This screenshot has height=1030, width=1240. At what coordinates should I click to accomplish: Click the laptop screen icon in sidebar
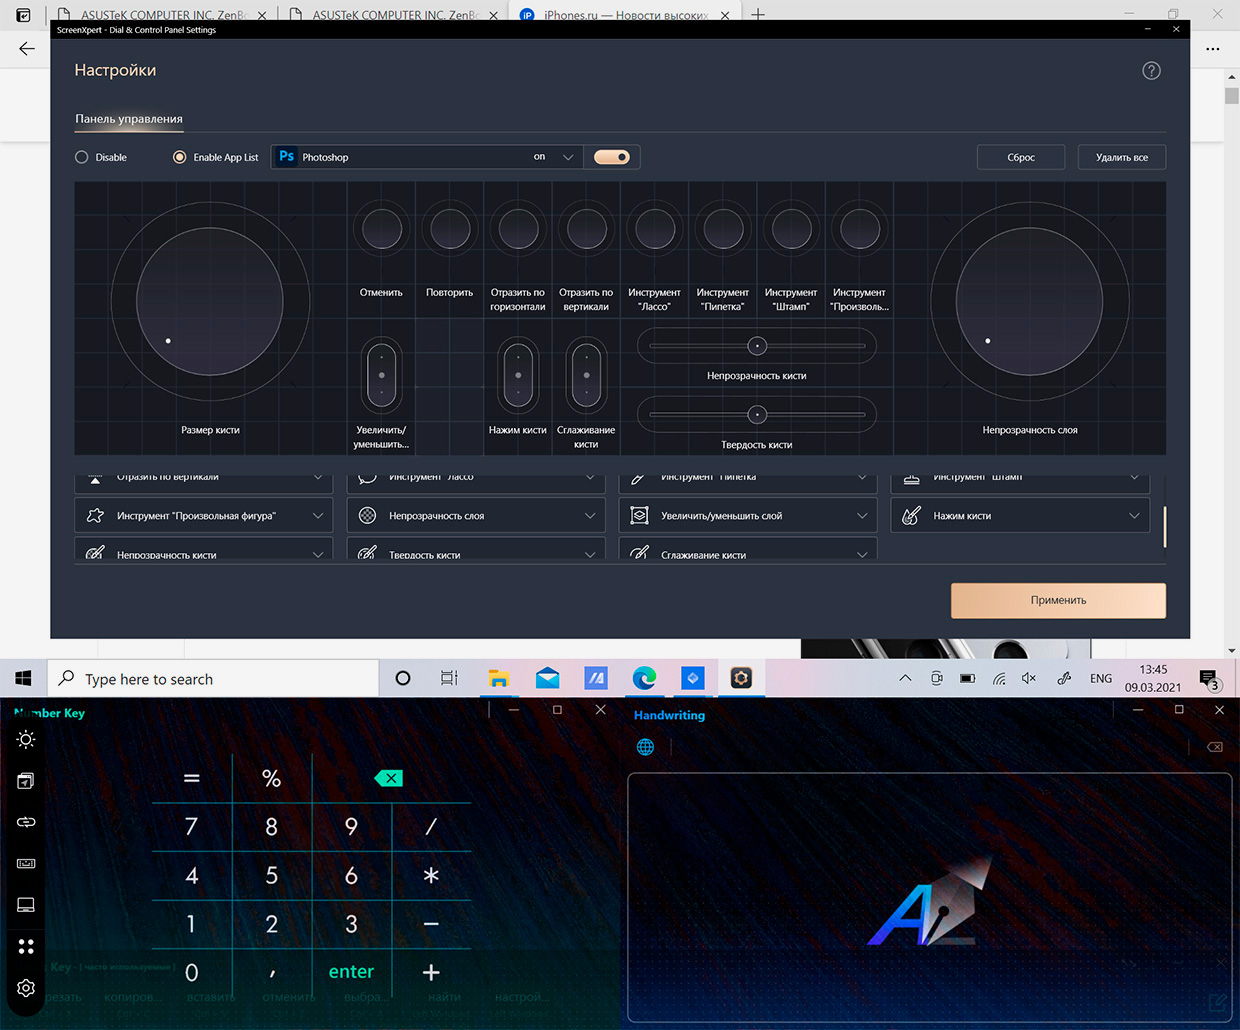(26, 905)
